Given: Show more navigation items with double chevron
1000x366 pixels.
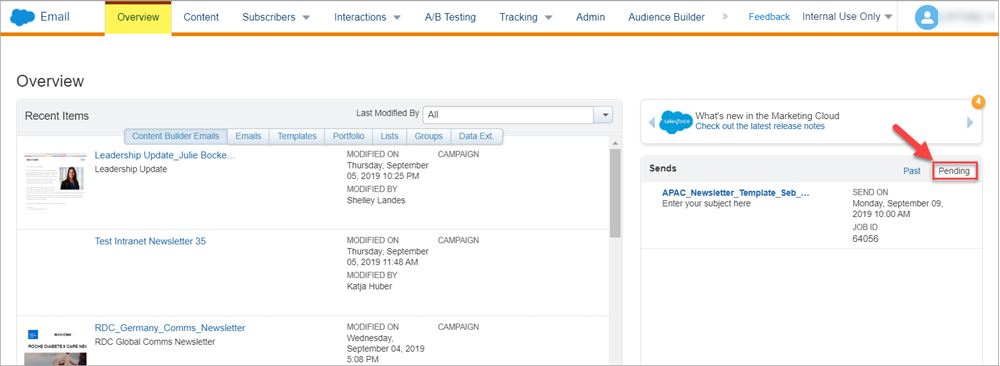Looking at the screenshot, I should (x=725, y=17).
